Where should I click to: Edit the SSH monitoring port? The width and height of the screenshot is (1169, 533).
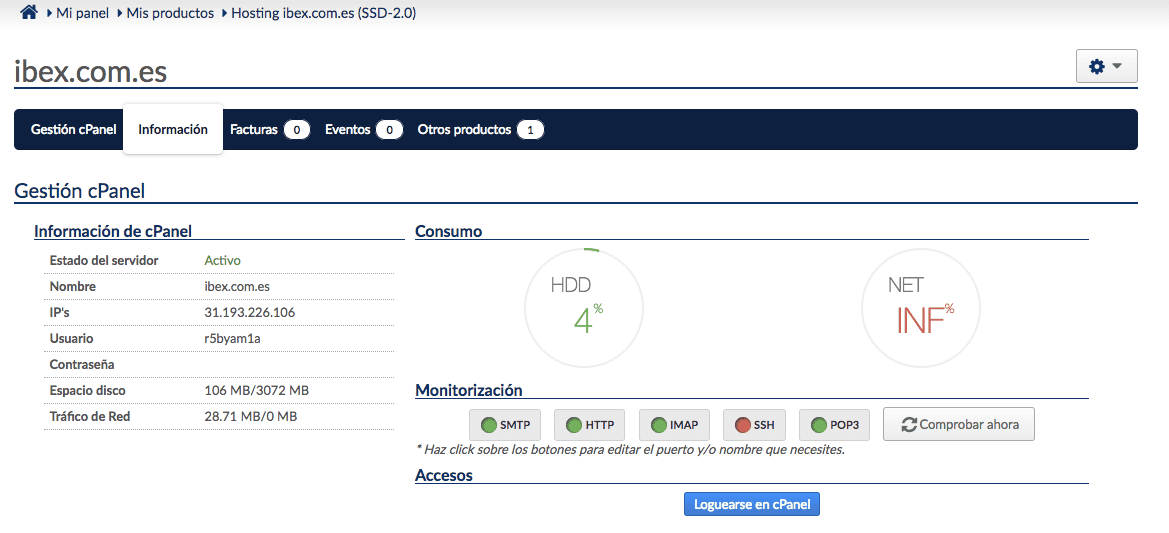click(754, 426)
